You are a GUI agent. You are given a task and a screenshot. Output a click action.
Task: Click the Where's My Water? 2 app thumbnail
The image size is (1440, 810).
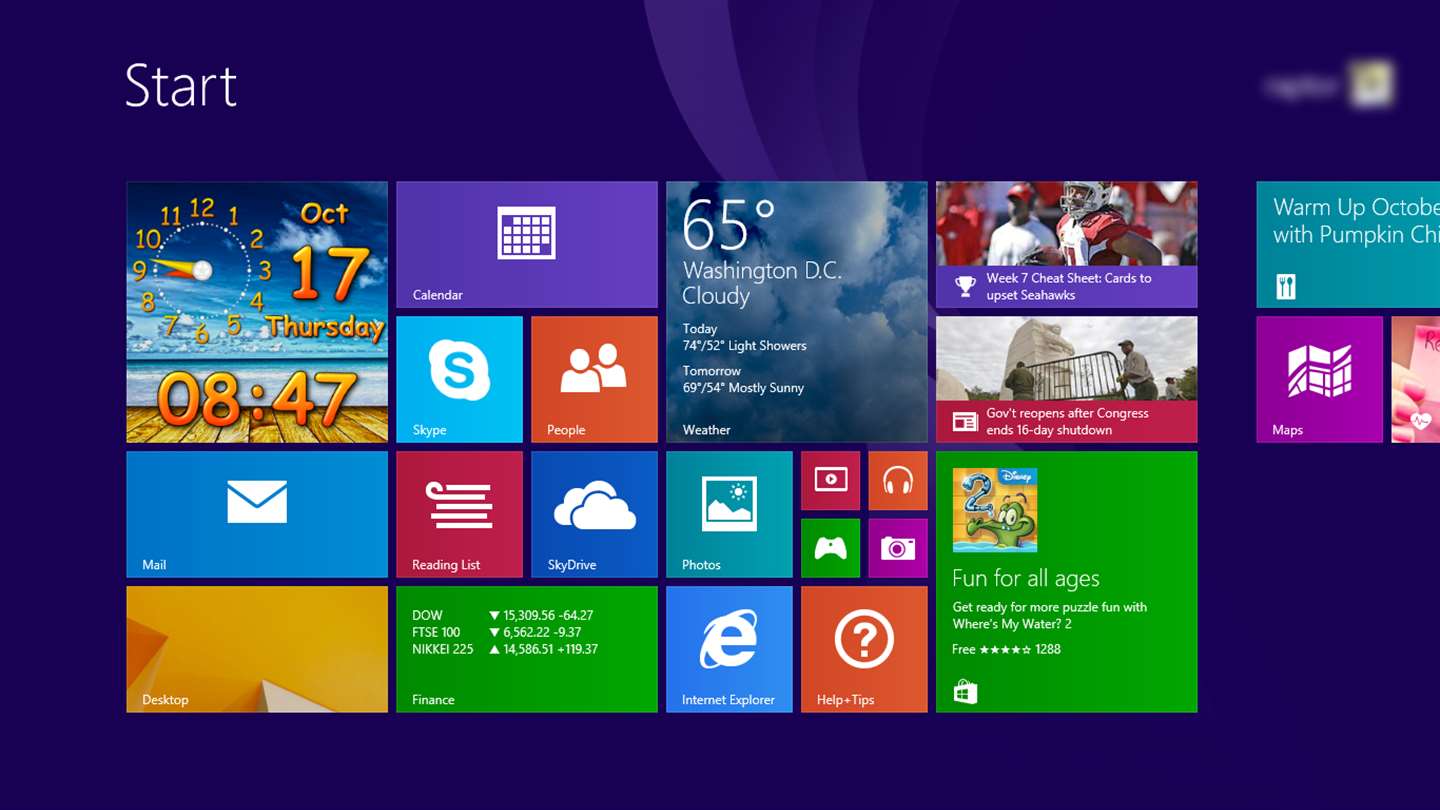click(x=995, y=510)
